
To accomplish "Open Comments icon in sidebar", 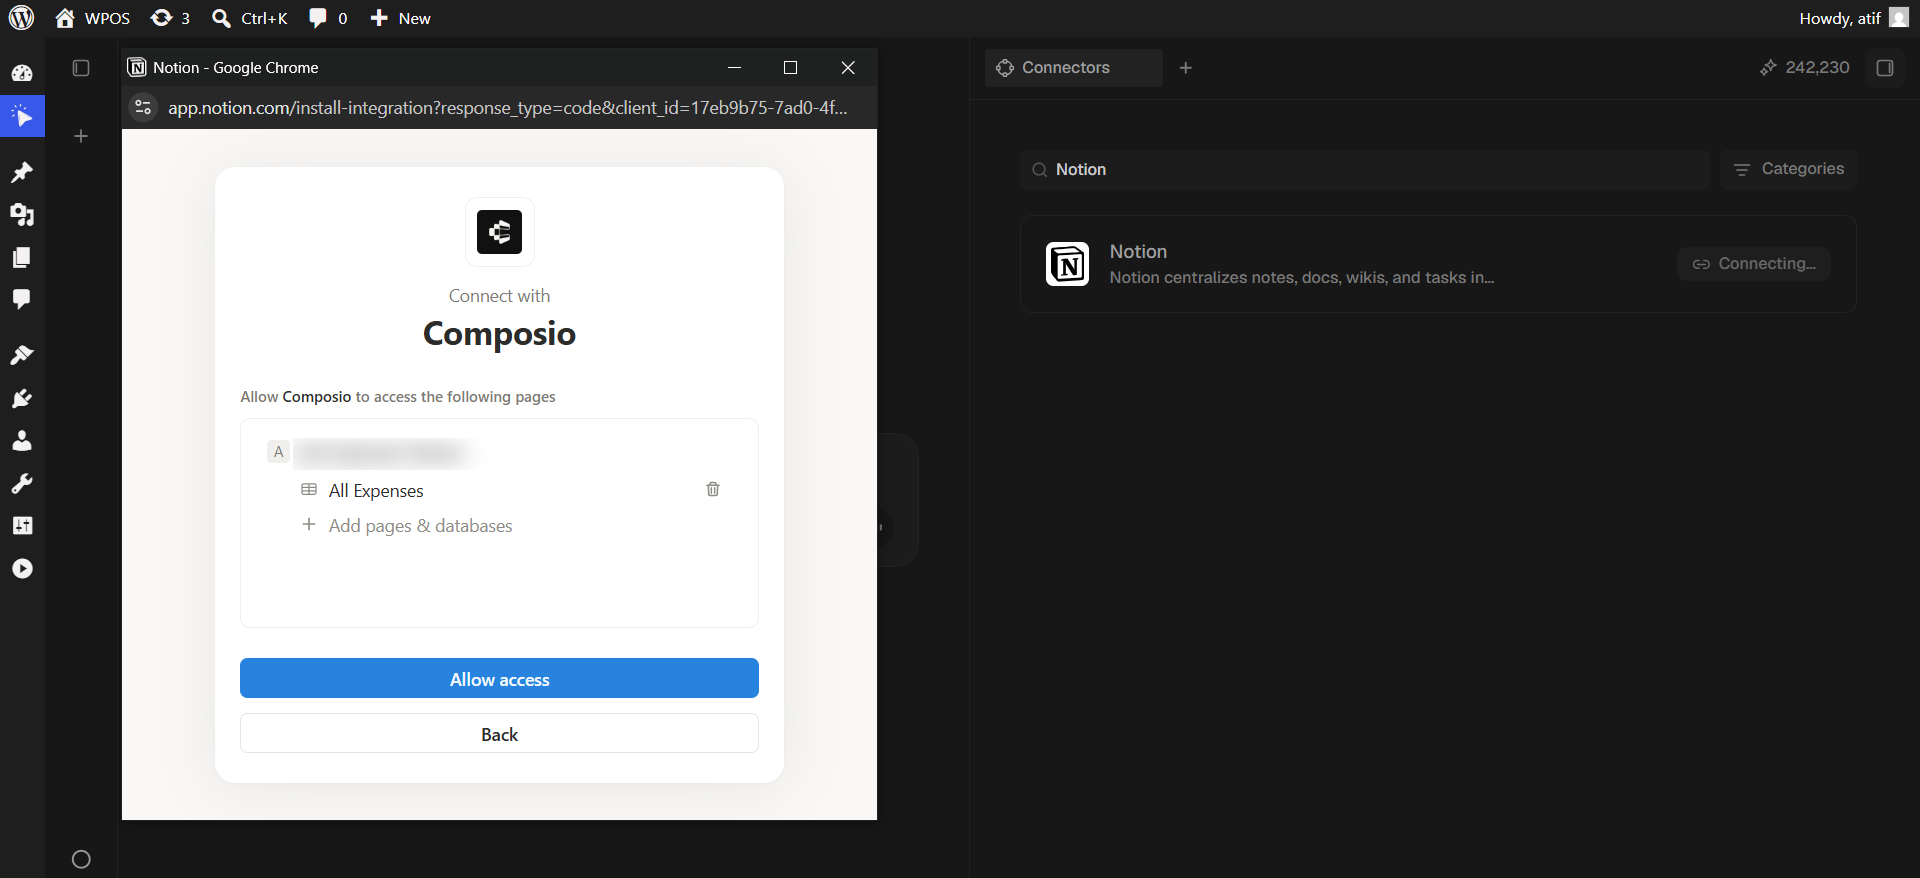I will coord(22,299).
